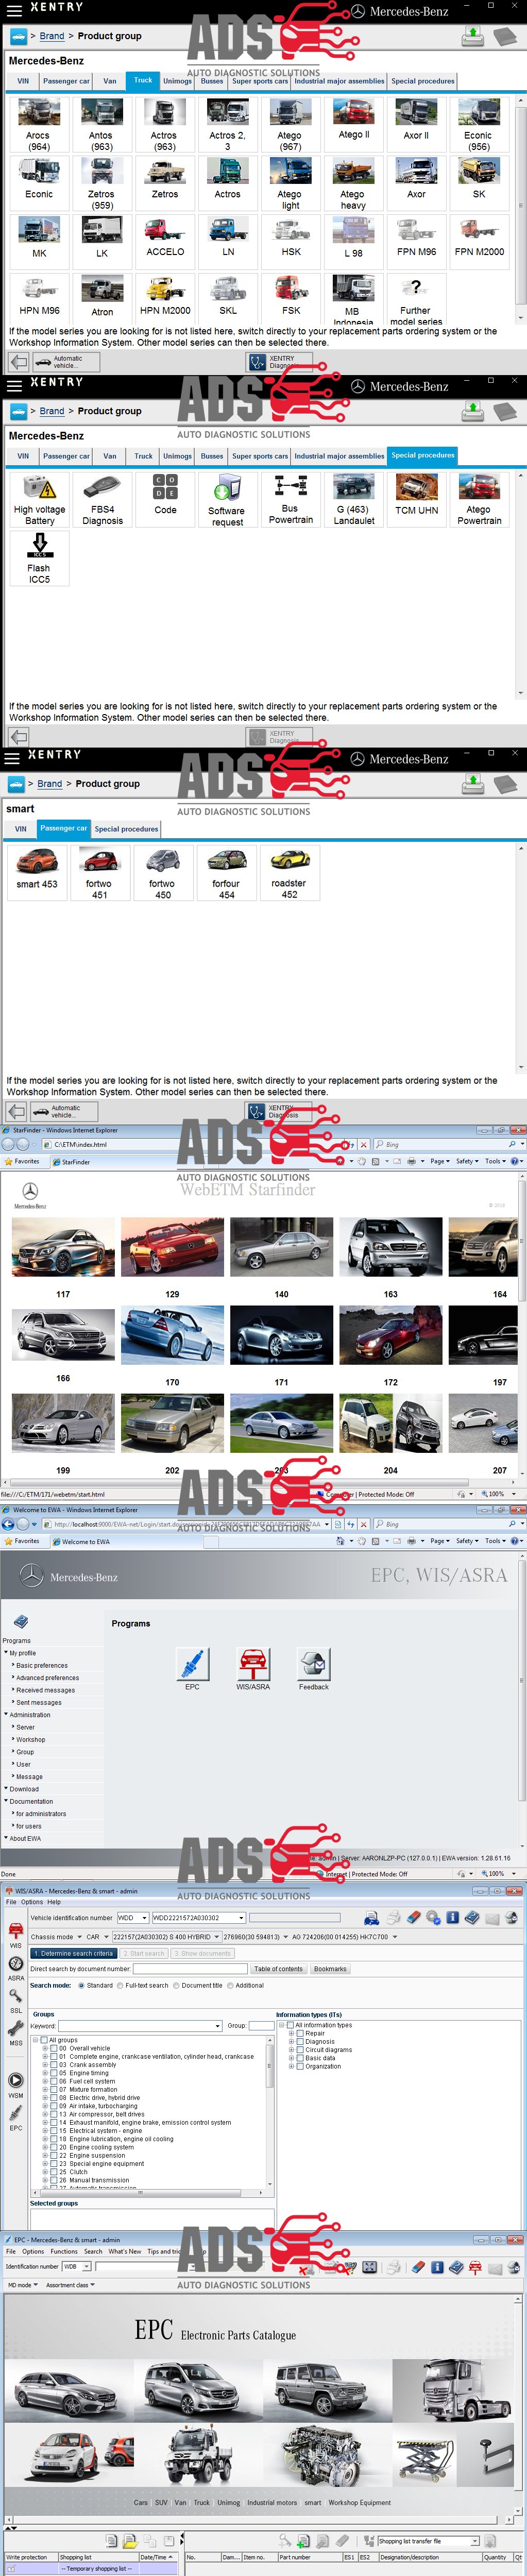Switch to Passenger car tab in top window
Screen dimensions: 527x2576
pyautogui.click(x=66, y=81)
